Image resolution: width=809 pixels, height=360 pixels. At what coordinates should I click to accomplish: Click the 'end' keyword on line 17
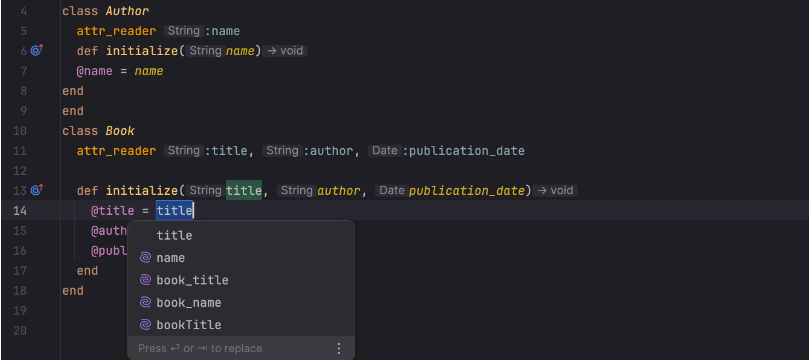87,271
